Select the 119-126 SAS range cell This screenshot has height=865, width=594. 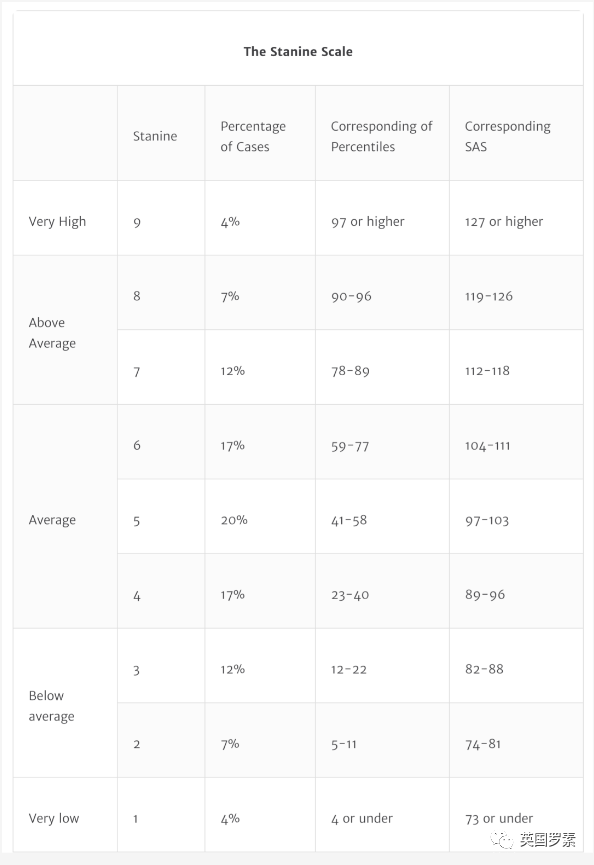pyautogui.click(x=489, y=296)
